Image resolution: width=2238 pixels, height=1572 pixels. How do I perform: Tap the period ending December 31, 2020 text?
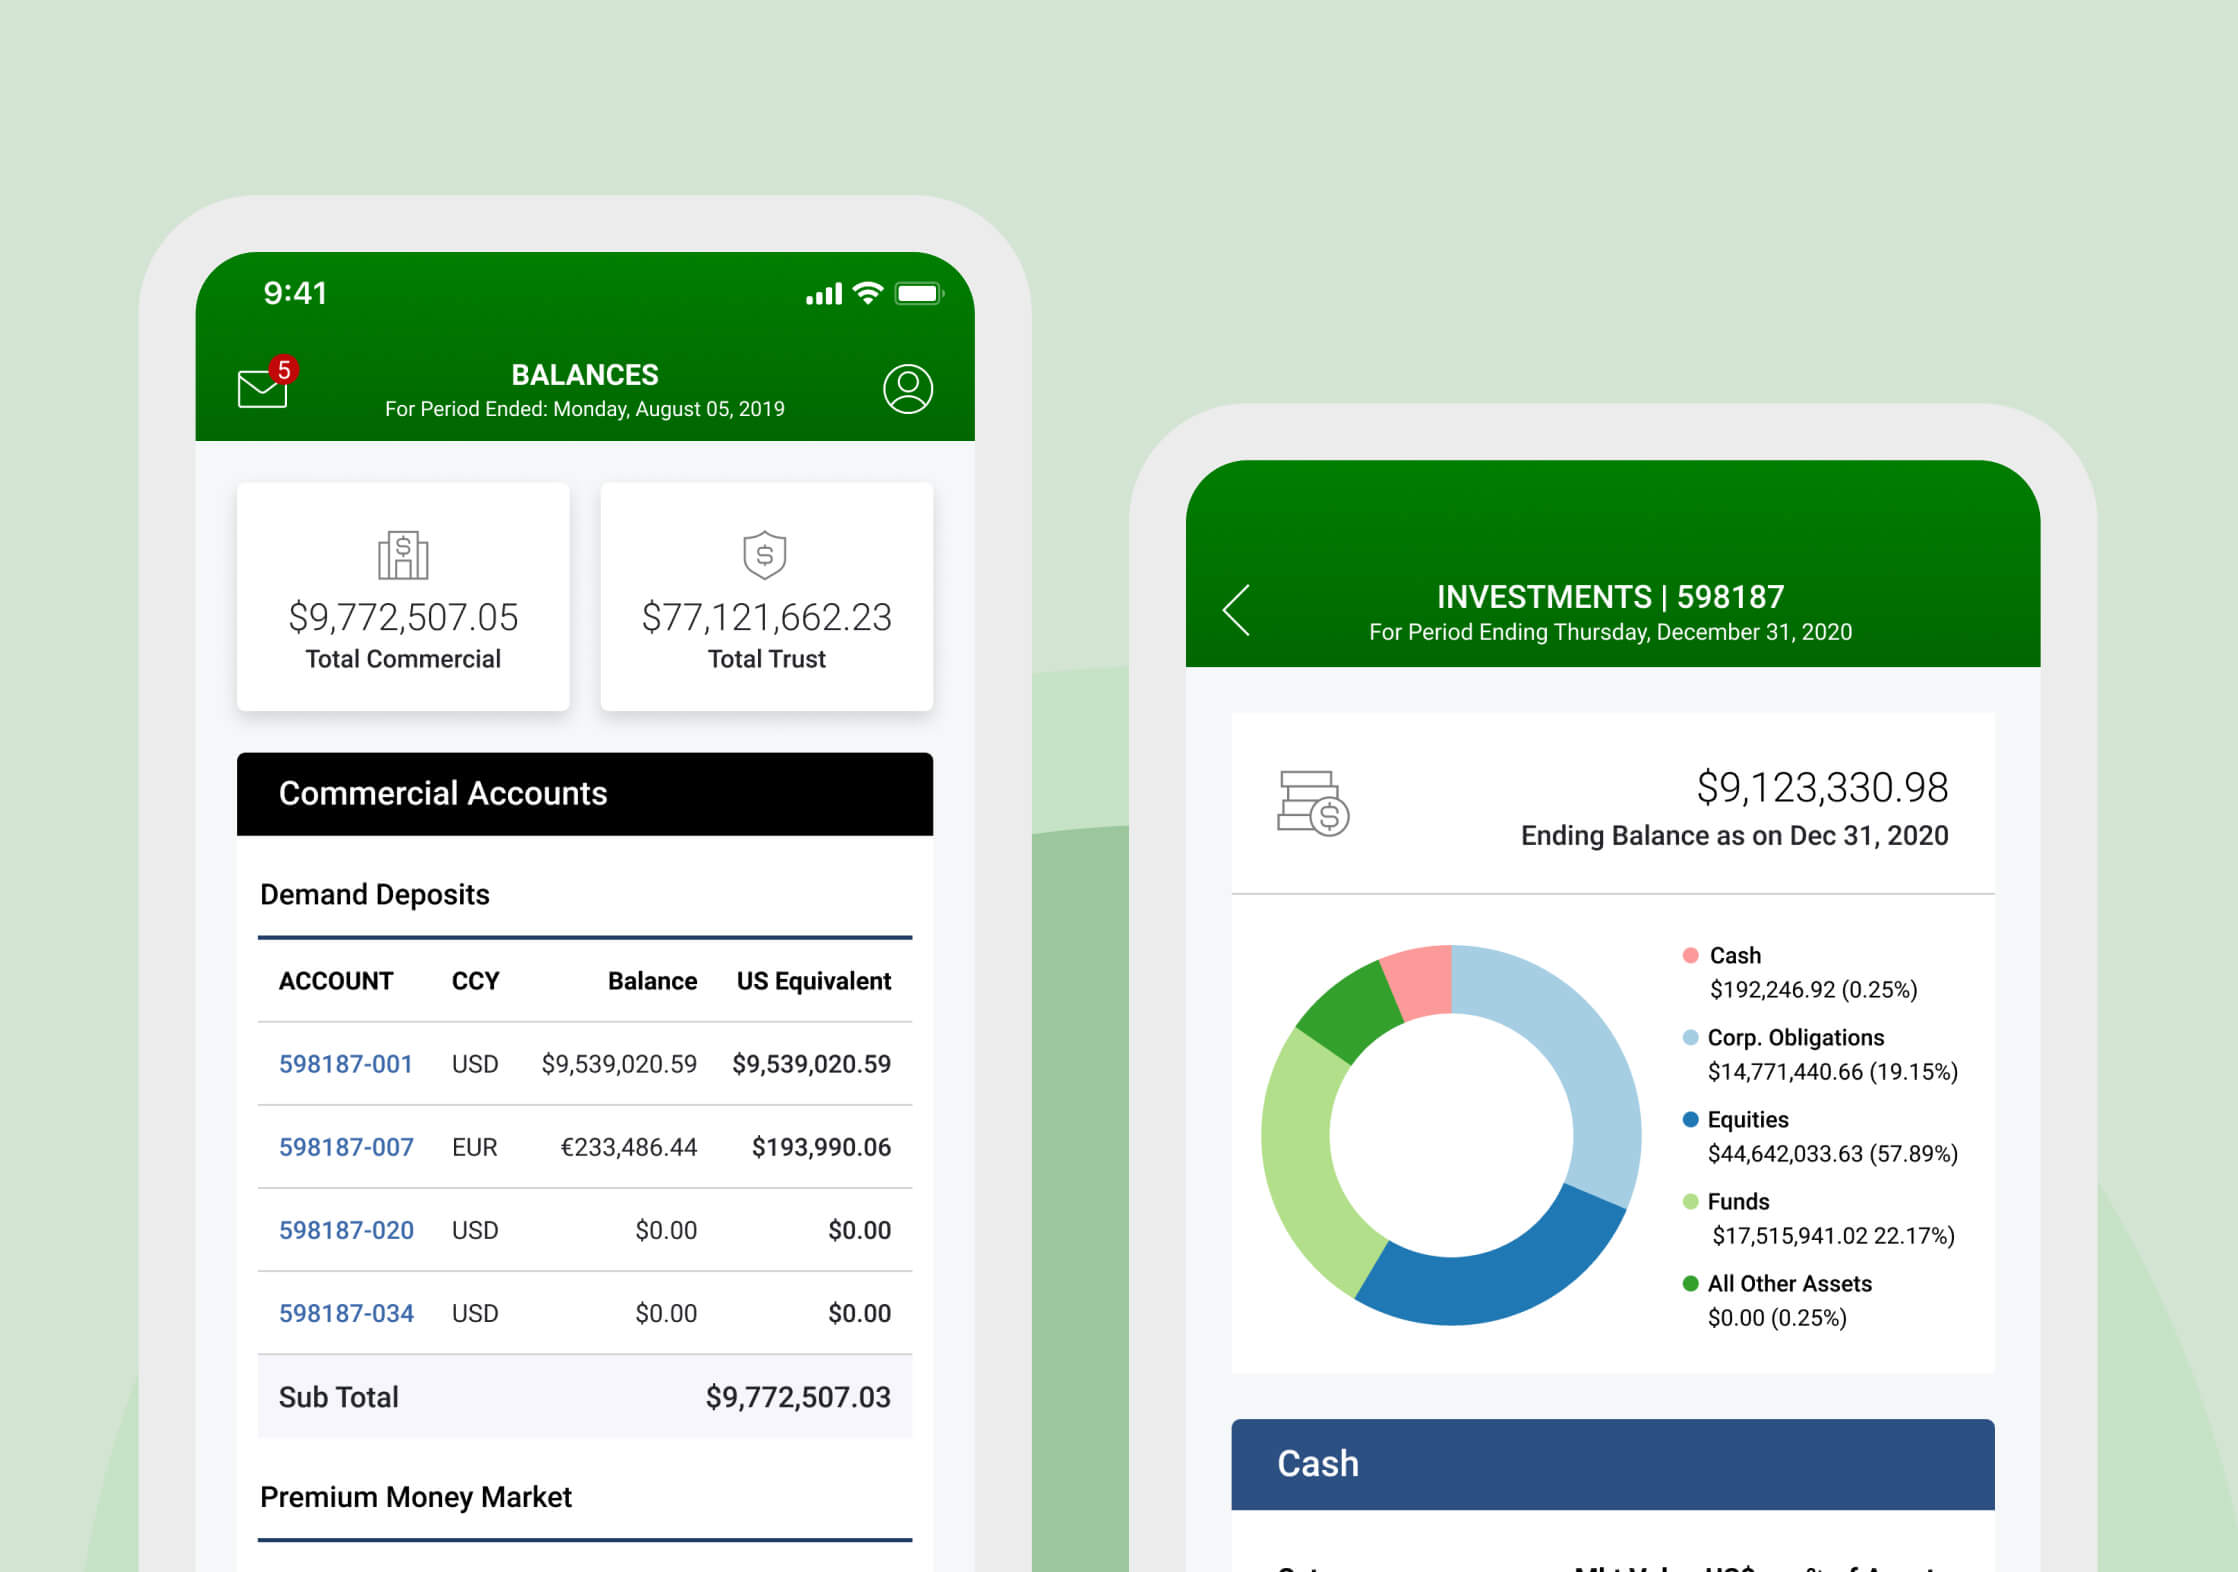1610,632
